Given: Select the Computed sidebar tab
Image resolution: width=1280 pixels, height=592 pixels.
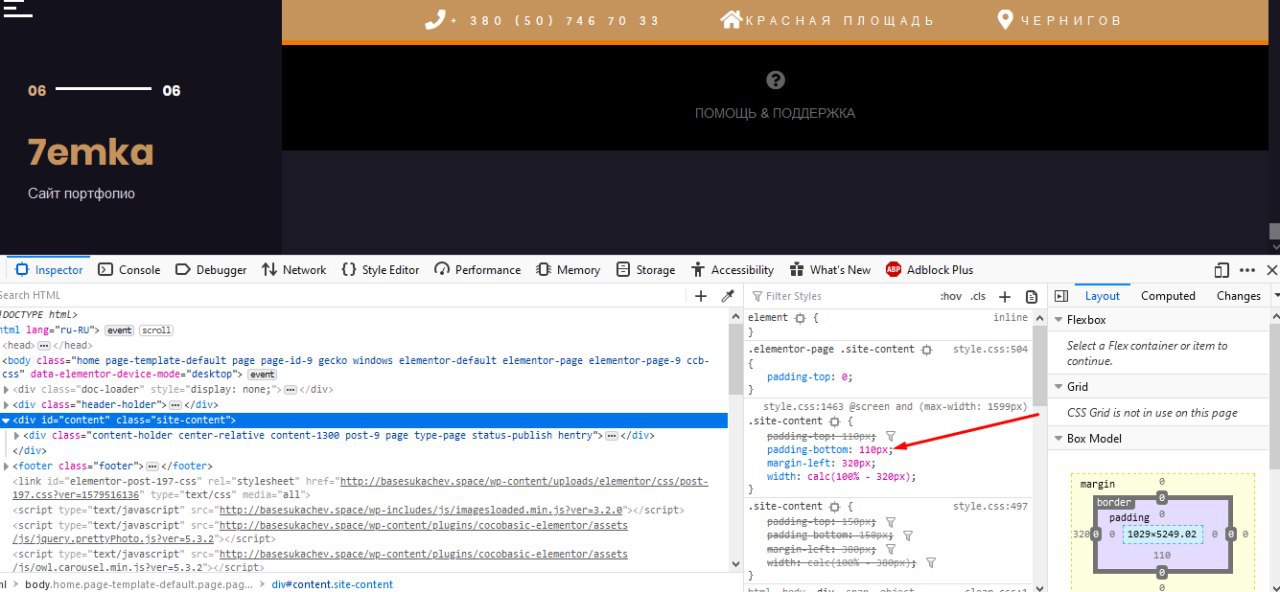Looking at the screenshot, I should point(1168,296).
